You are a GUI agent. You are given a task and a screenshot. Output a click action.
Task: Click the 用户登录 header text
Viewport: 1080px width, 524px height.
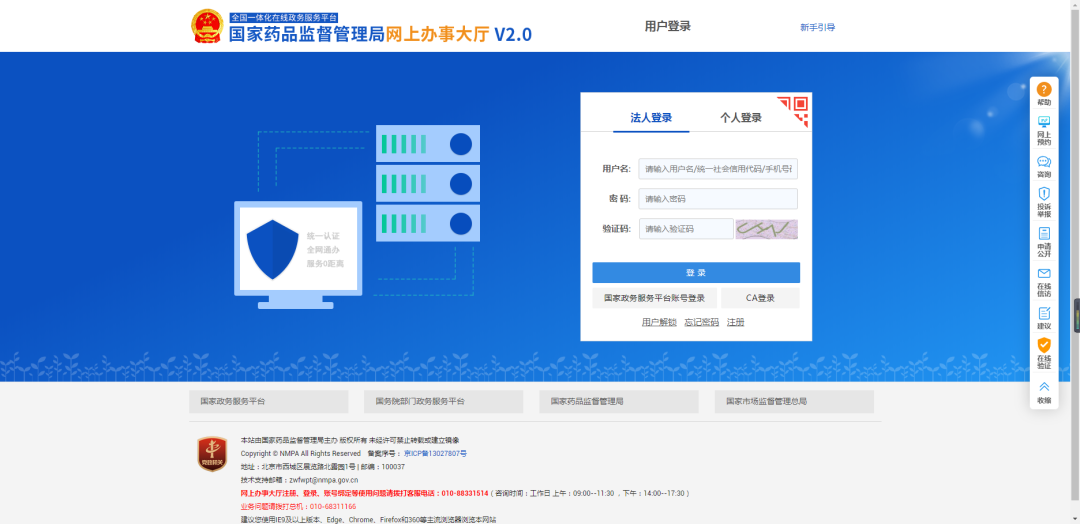tap(667, 26)
